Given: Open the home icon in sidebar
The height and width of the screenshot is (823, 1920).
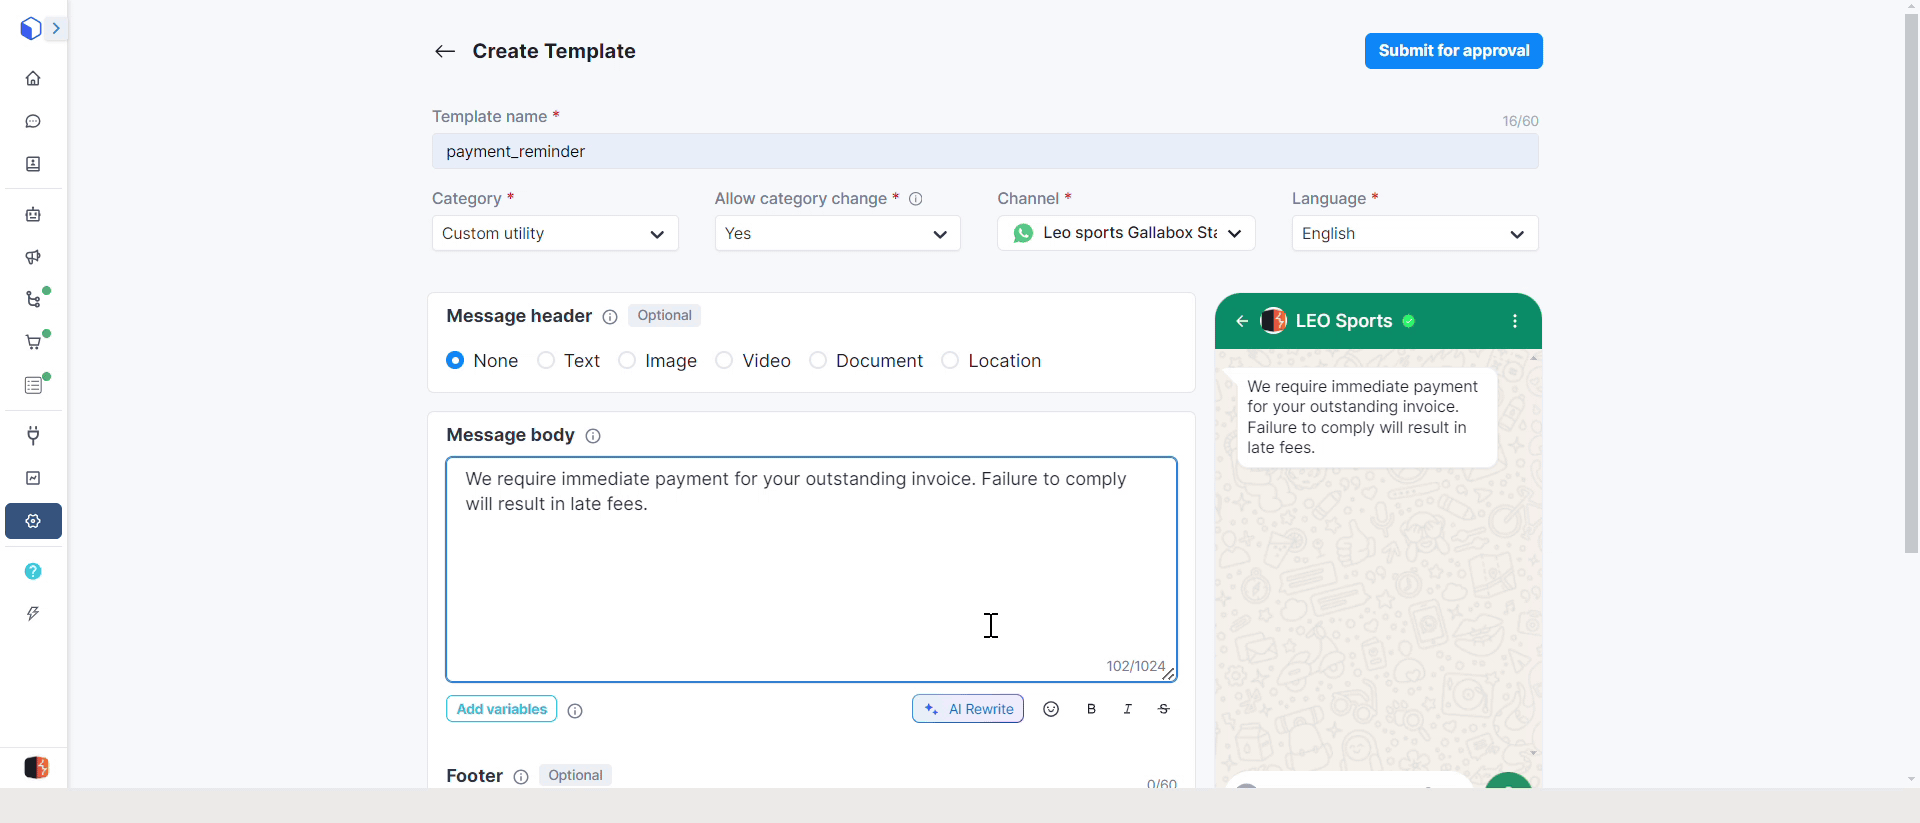Looking at the screenshot, I should pos(33,78).
